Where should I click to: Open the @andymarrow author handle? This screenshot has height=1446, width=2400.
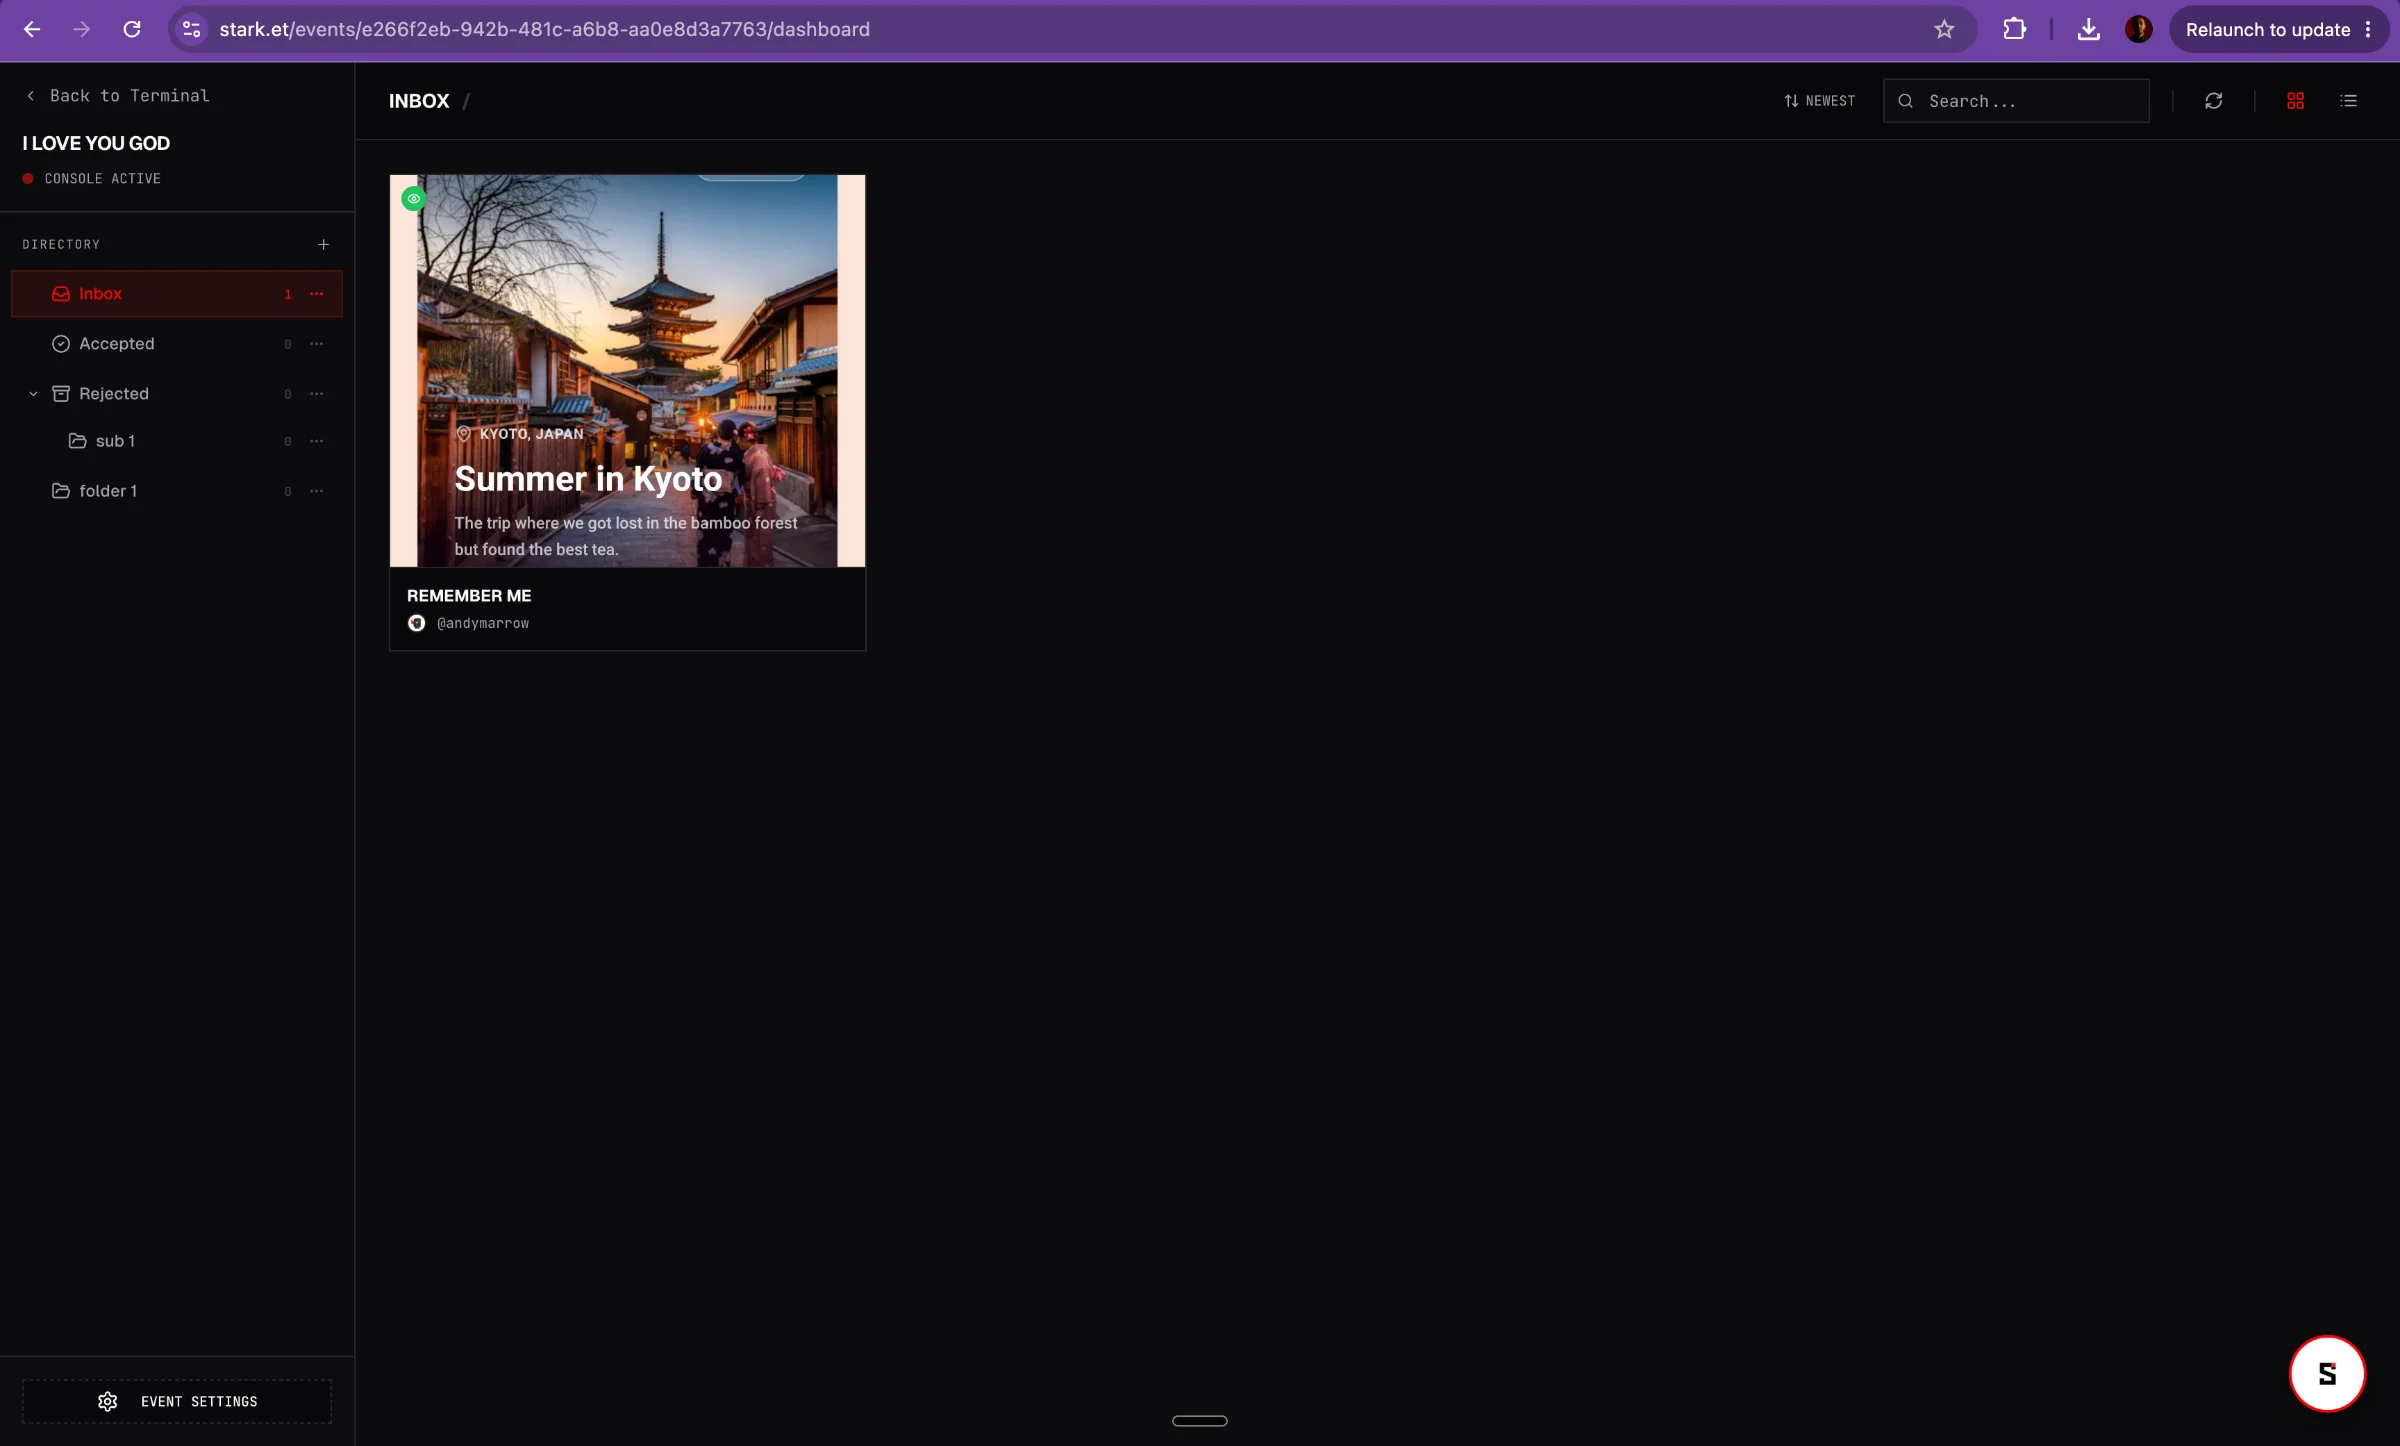click(x=483, y=623)
